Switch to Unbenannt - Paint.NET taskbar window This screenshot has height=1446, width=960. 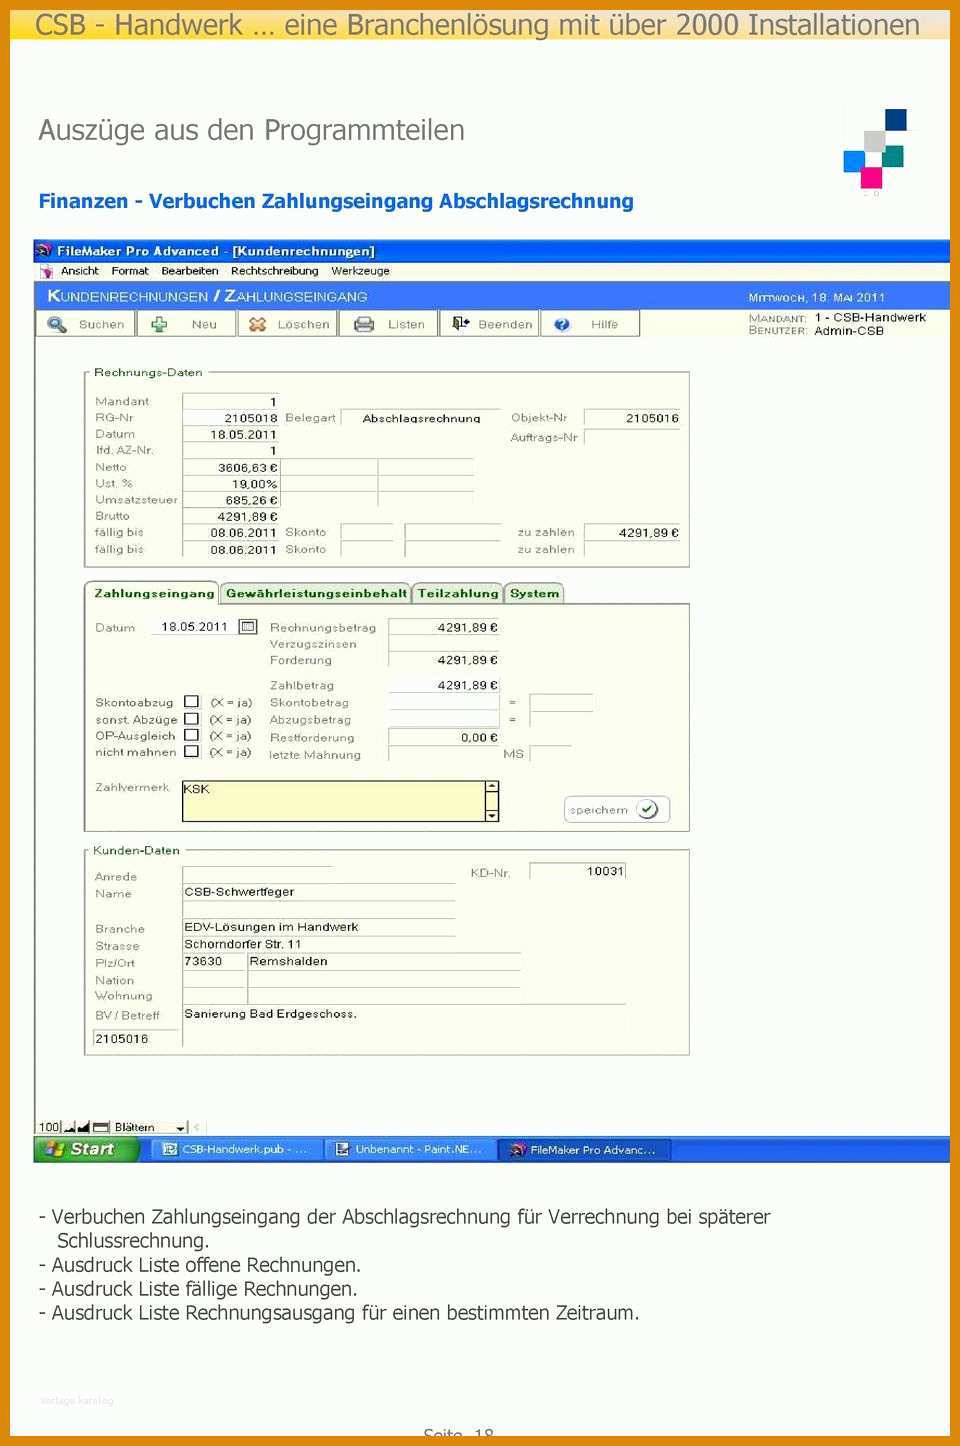coord(410,1149)
